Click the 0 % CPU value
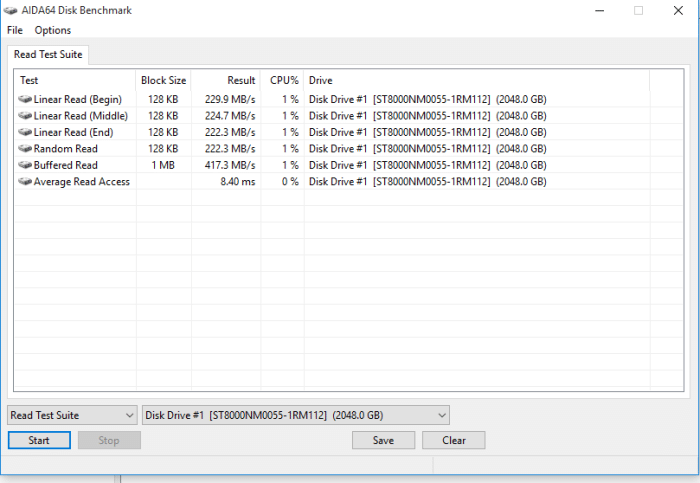Image resolution: width=700 pixels, height=483 pixels. tap(290, 182)
